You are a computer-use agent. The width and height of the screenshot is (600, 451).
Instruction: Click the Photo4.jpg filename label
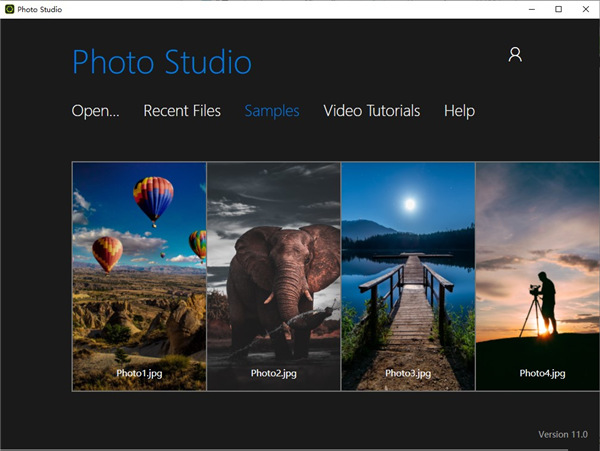[542, 373]
